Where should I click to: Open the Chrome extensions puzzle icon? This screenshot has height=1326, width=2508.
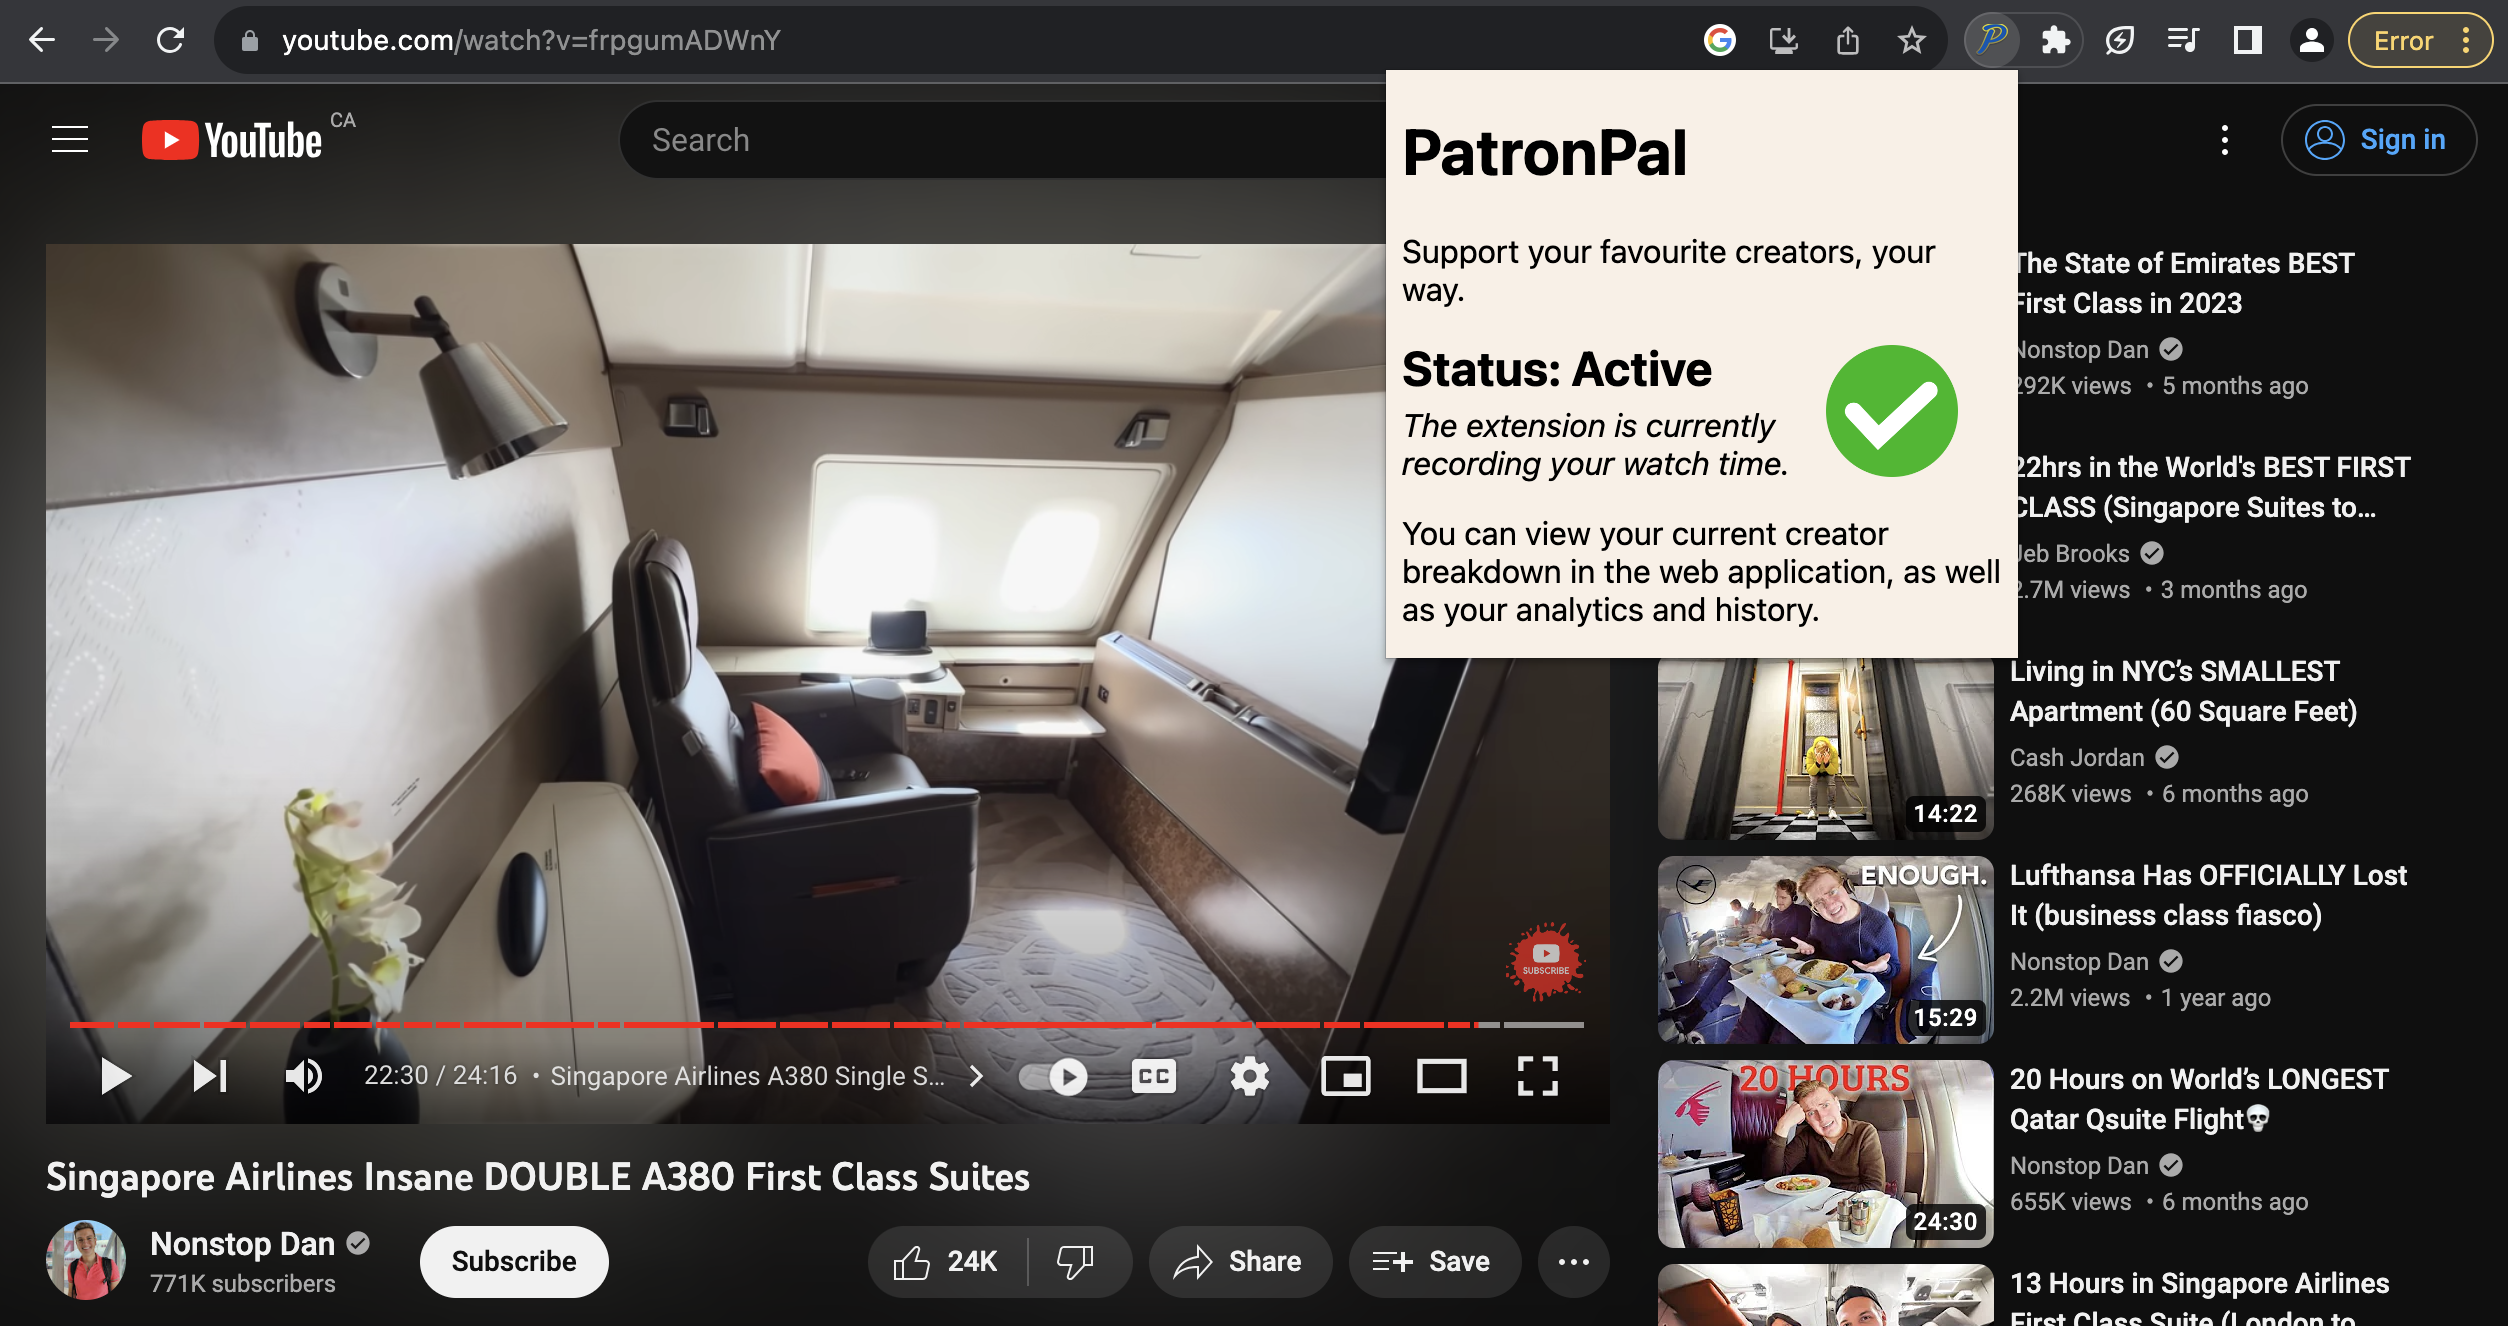coord(2055,40)
